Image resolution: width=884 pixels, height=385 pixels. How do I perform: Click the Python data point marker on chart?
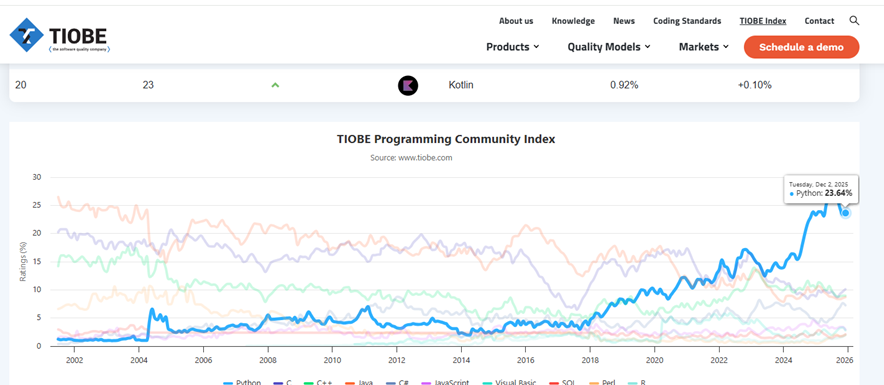tap(845, 213)
